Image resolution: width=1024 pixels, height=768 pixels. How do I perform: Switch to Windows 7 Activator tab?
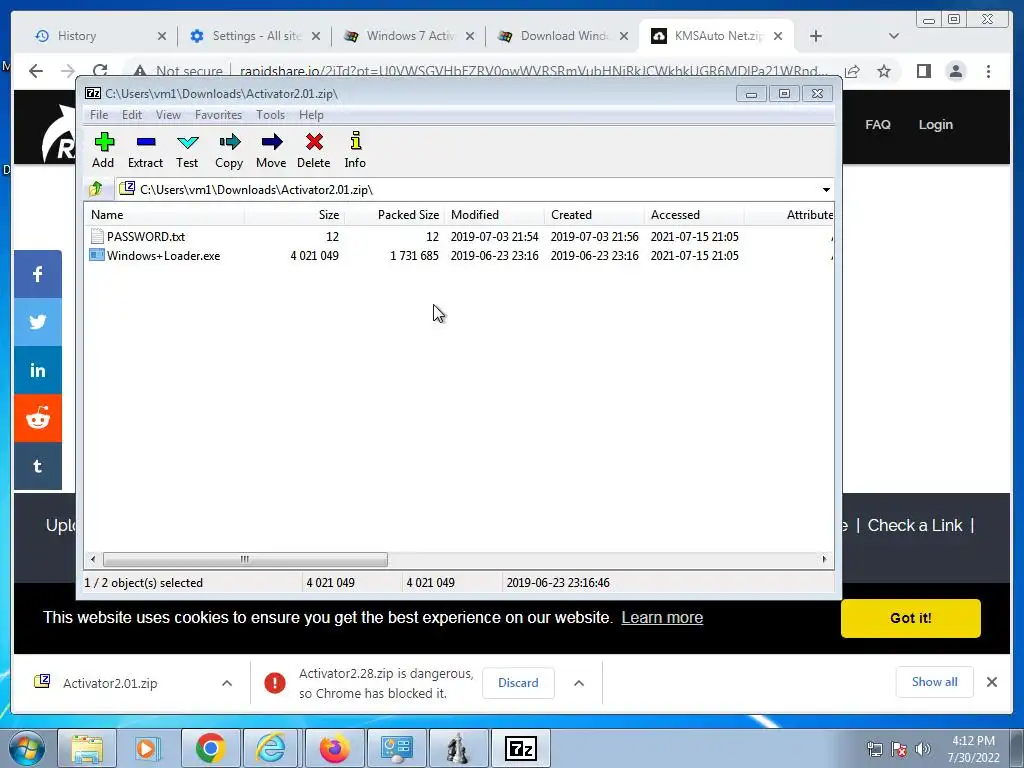410,36
